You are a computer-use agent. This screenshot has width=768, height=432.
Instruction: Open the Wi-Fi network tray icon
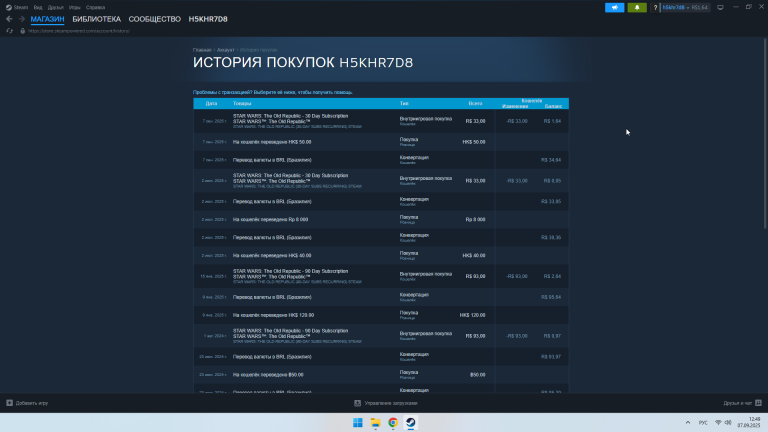(718, 423)
